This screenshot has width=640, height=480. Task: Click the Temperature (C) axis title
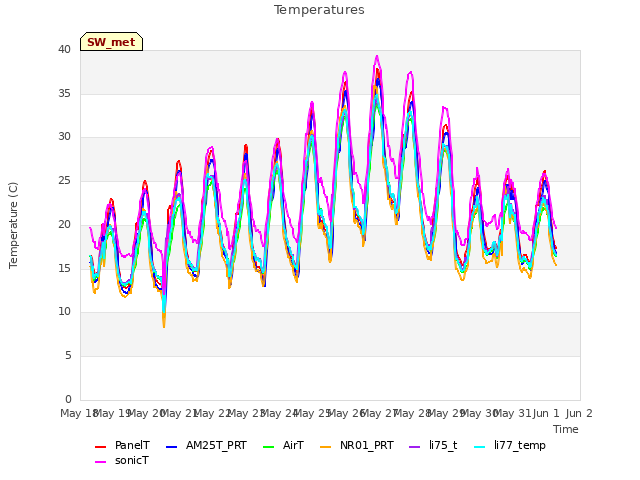[13, 225]
